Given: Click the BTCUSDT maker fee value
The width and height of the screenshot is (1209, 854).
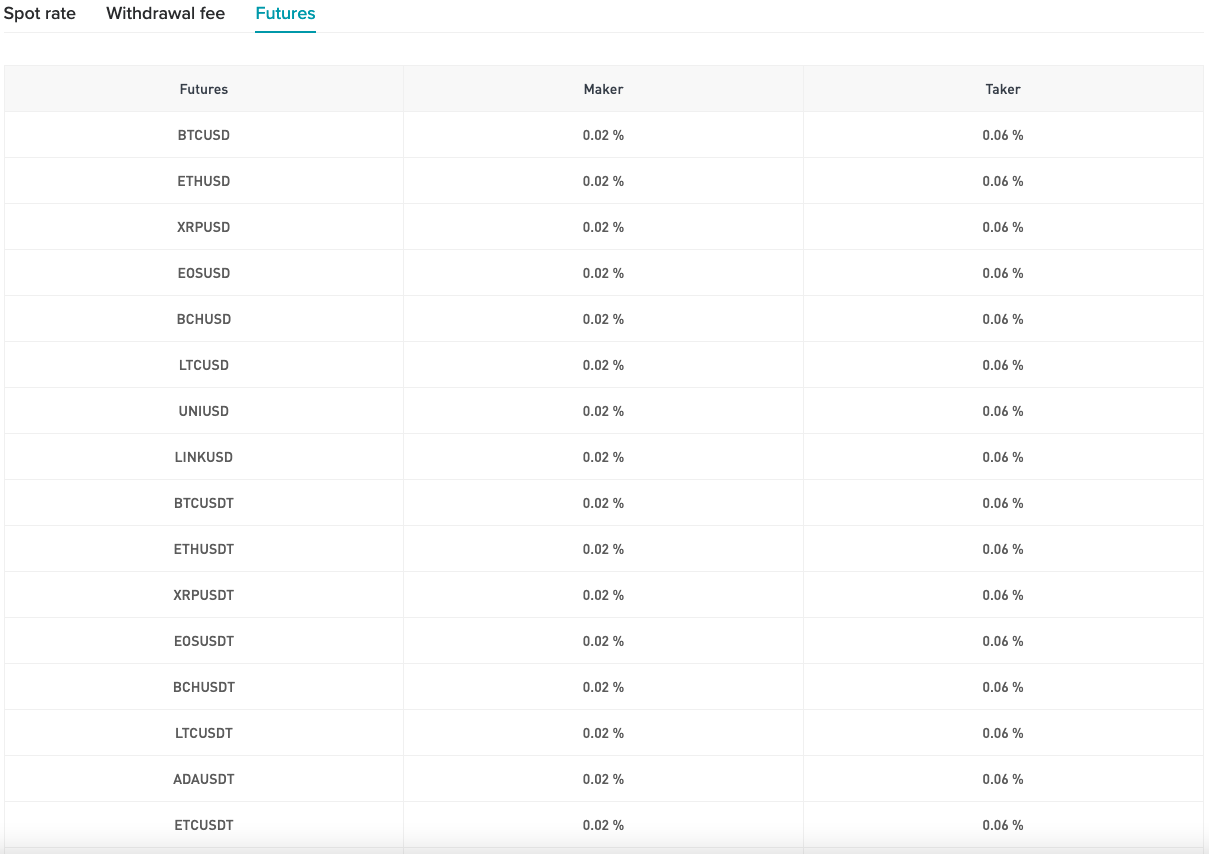Looking at the screenshot, I should click(x=603, y=503).
